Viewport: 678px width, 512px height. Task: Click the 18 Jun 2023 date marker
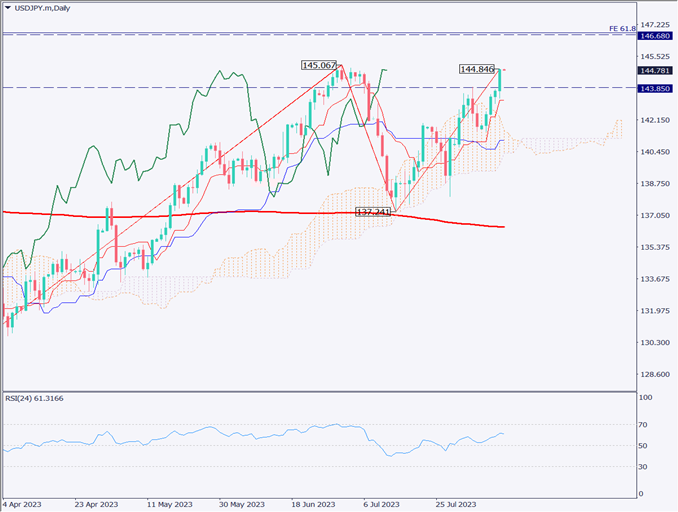311,504
